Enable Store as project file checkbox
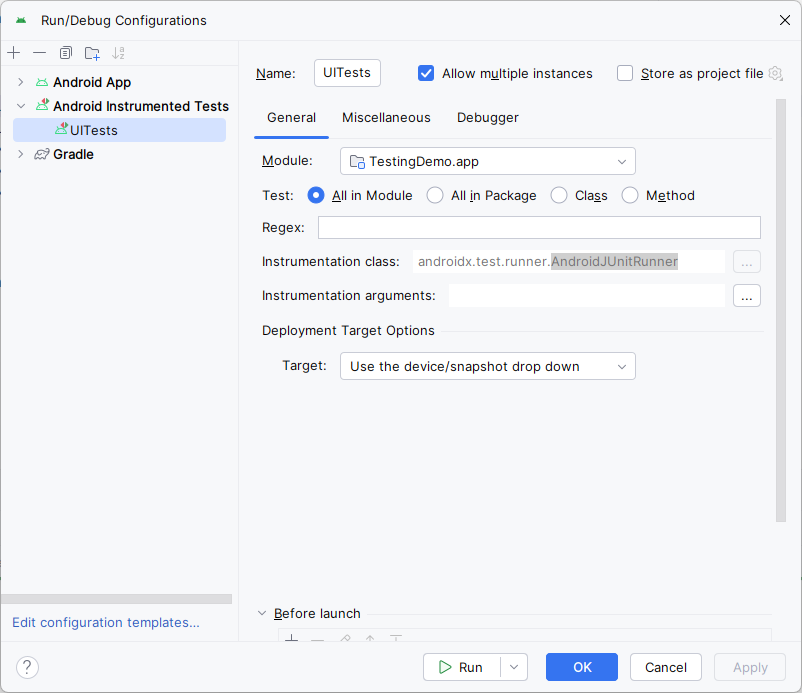 click(x=625, y=73)
